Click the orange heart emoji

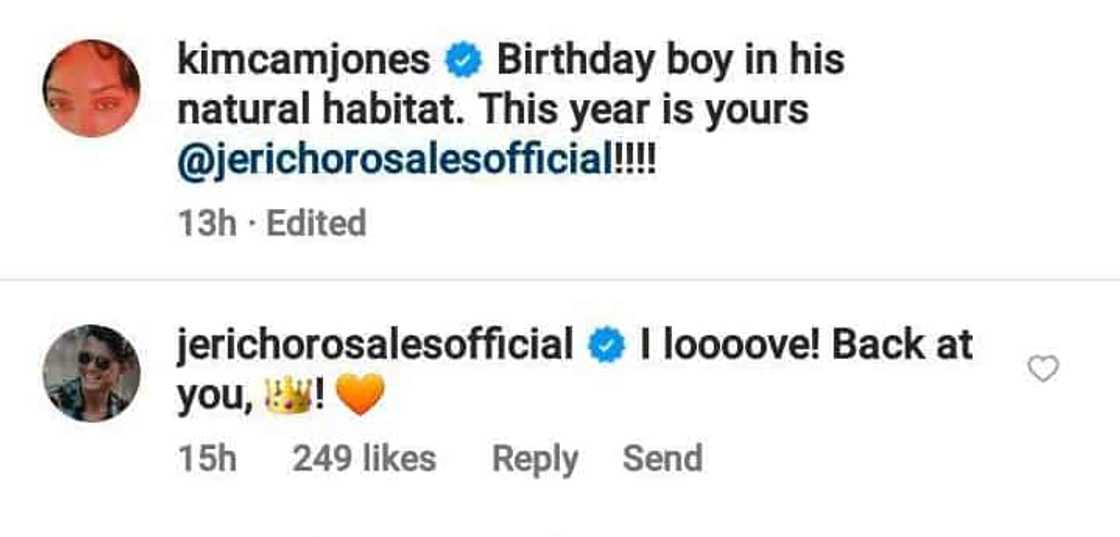pos(361,401)
